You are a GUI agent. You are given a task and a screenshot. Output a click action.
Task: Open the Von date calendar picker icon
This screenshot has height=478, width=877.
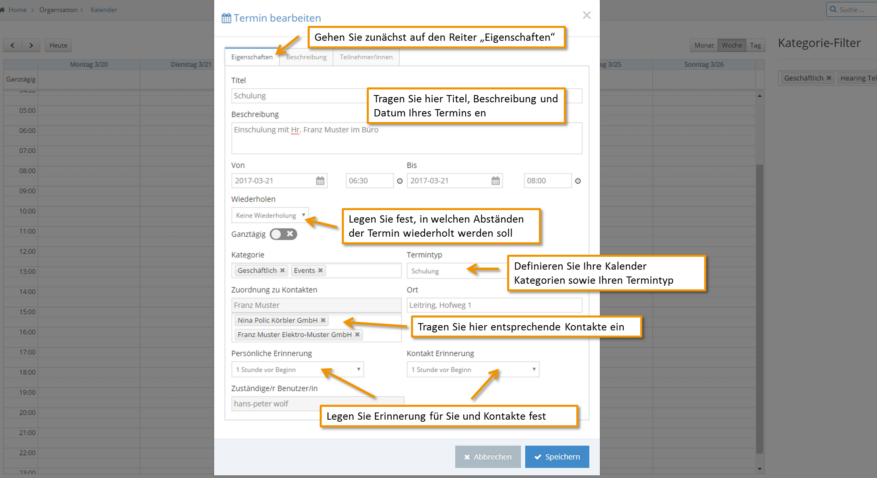click(320, 181)
